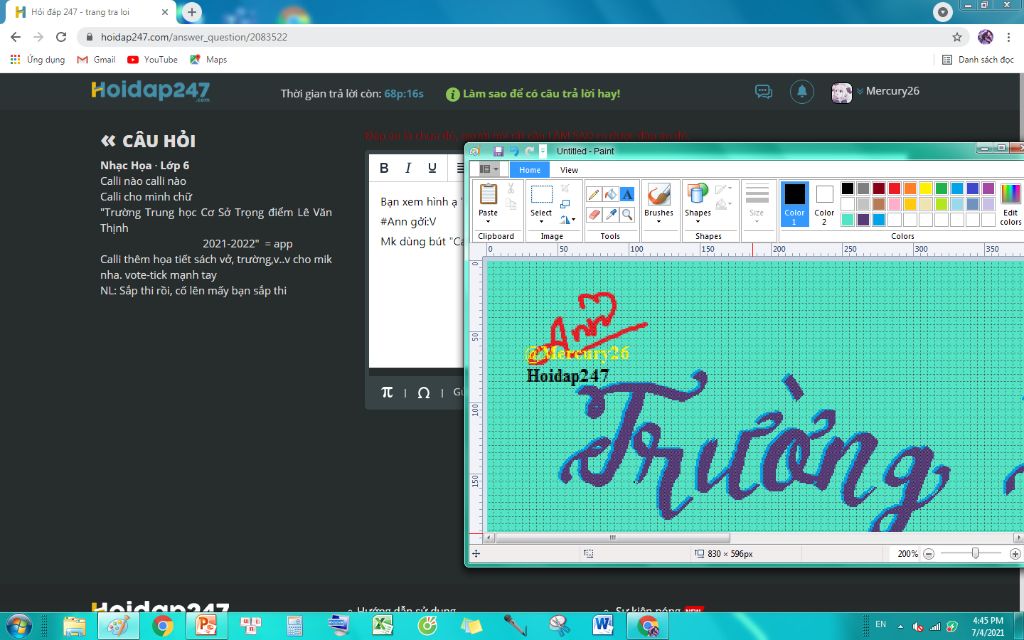
Task: Click the Bold button in answer editor
Action: click(x=384, y=168)
